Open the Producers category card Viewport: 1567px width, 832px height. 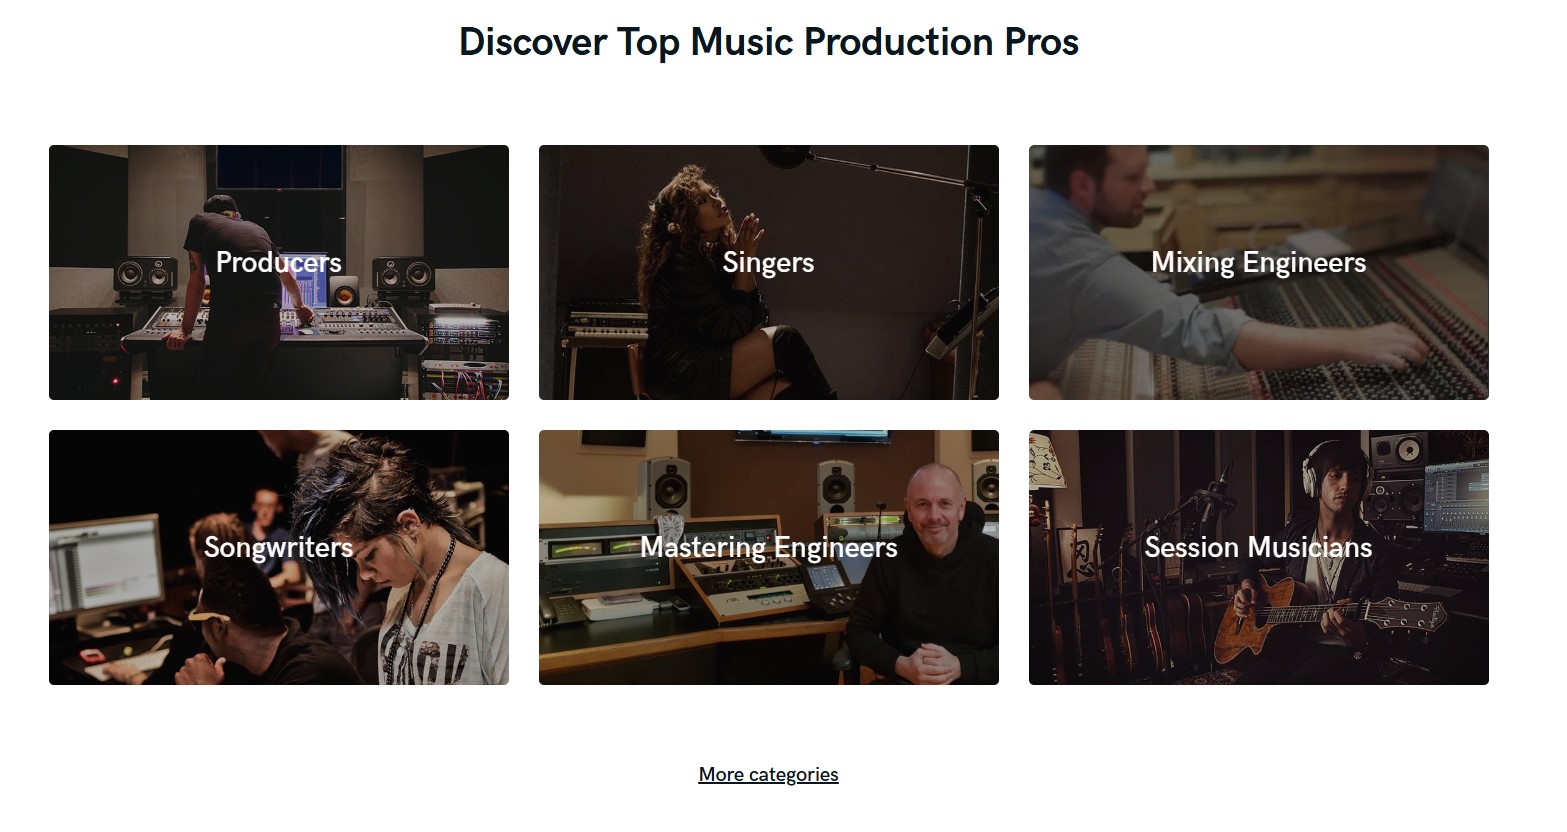coord(279,272)
